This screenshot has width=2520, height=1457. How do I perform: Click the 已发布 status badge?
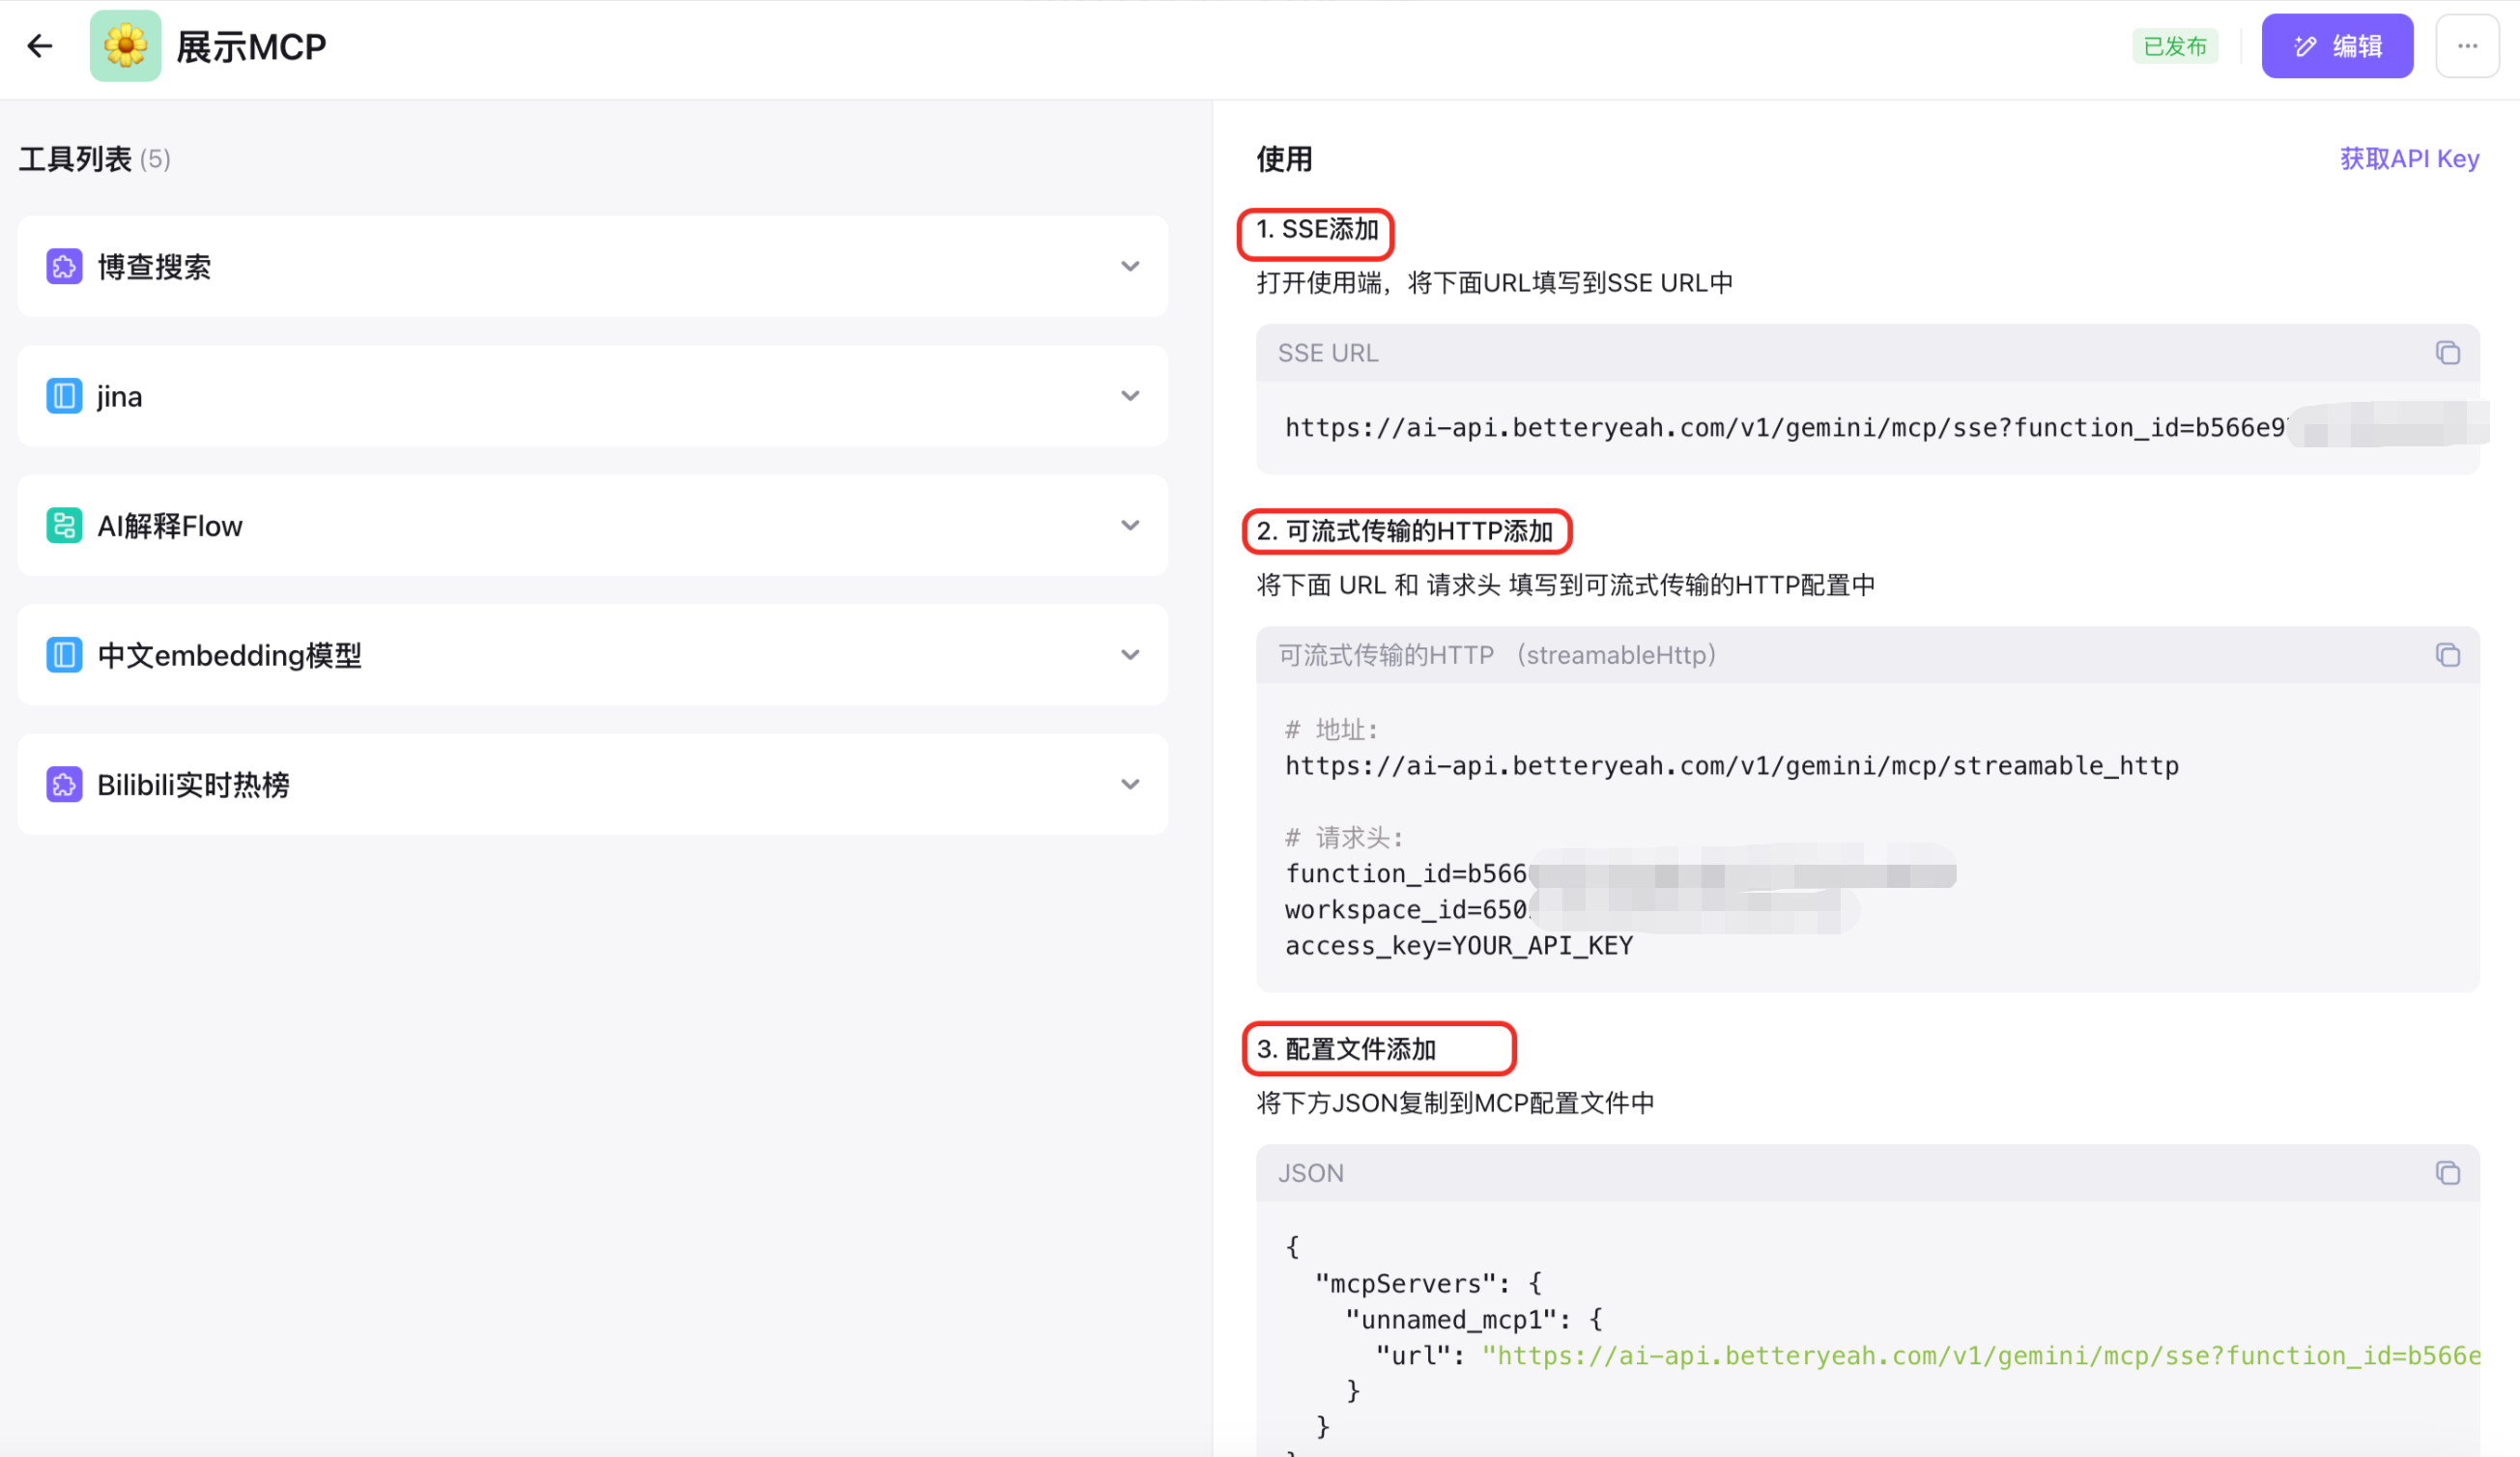[x=2174, y=46]
